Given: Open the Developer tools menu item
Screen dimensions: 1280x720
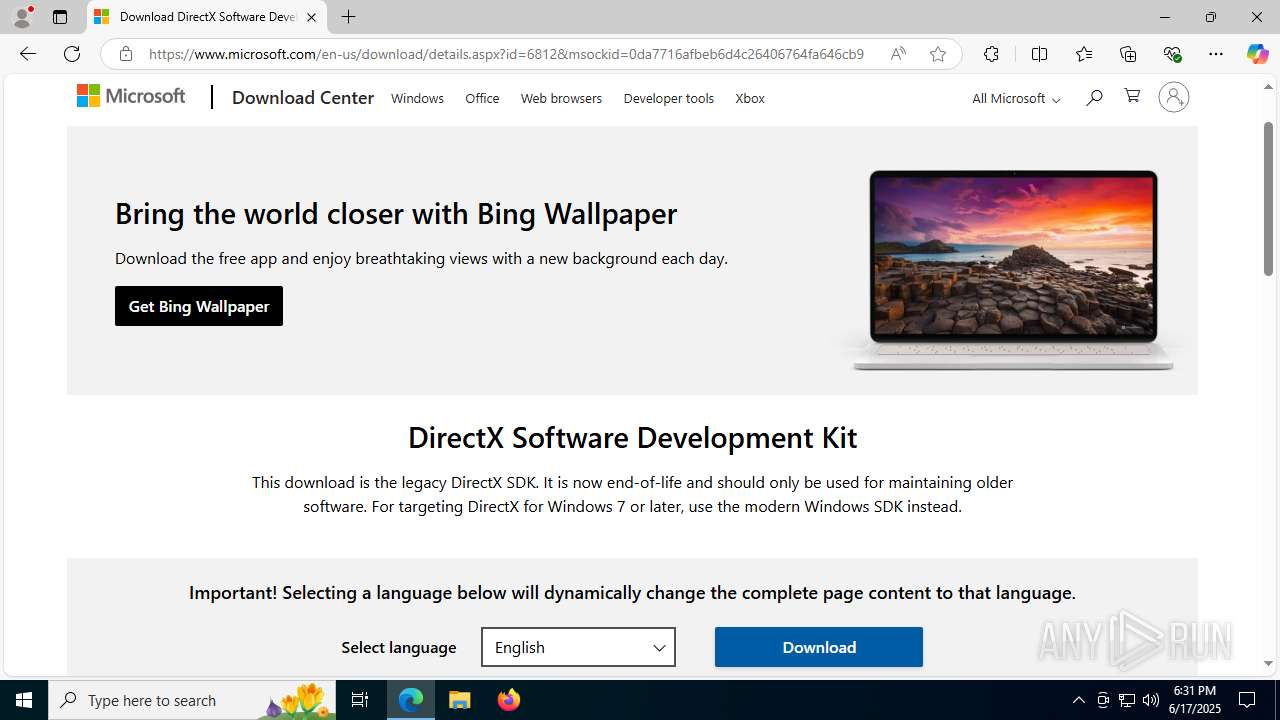Looking at the screenshot, I should point(668,98).
